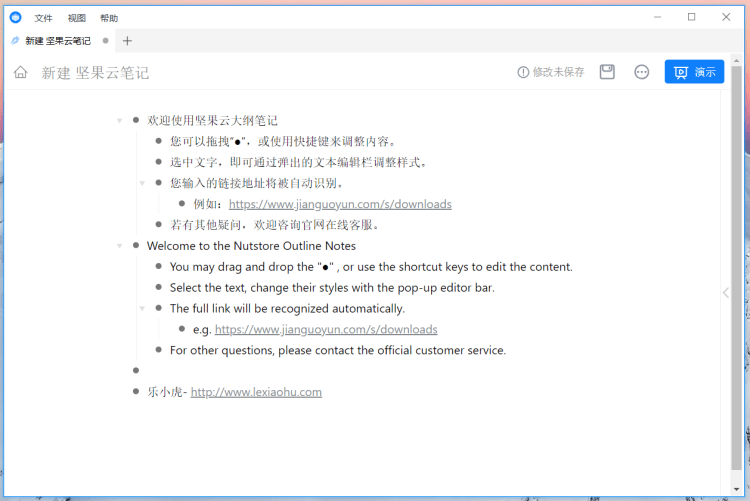
Task: Click the bullet of 'For other questions' line
Action: click(x=159, y=349)
